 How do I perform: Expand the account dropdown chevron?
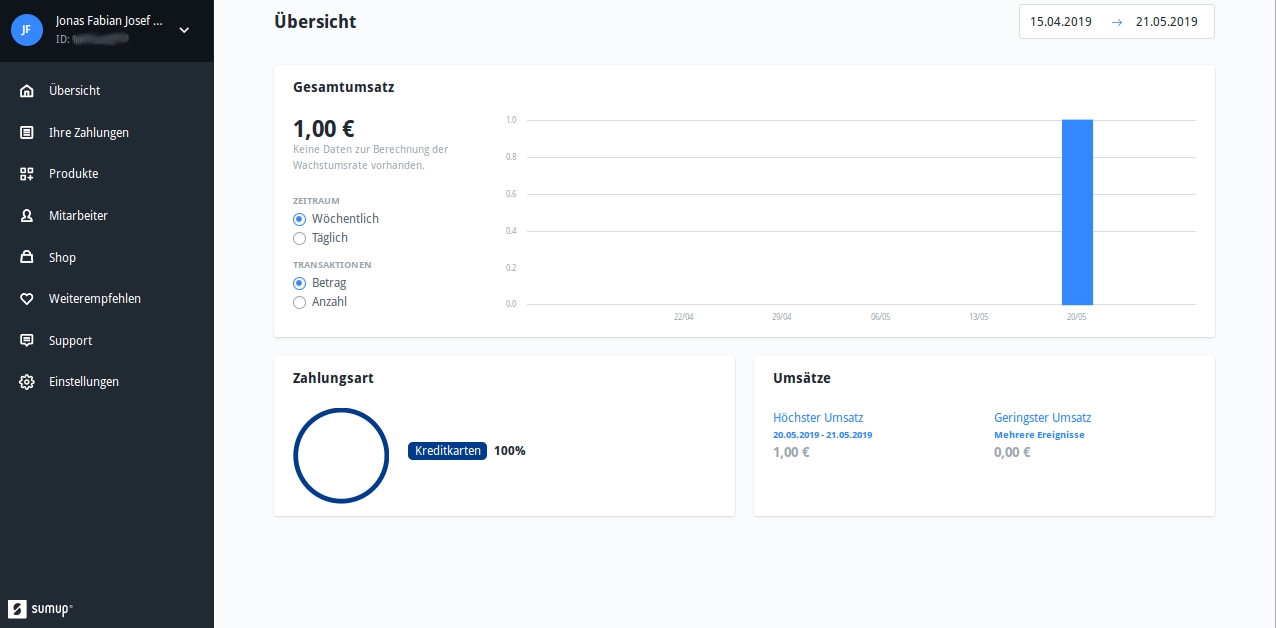(184, 30)
